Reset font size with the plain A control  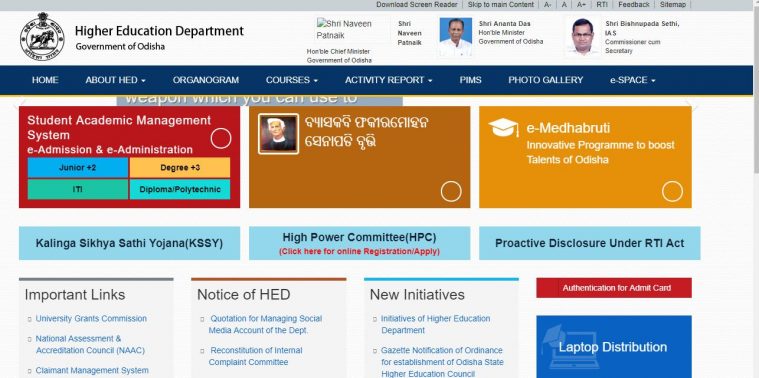coord(564,5)
